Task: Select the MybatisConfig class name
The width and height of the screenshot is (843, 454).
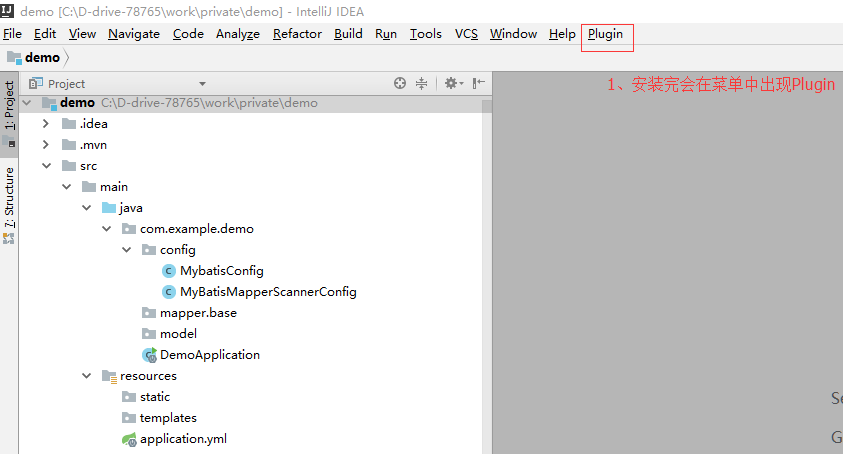Action: click(x=222, y=271)
